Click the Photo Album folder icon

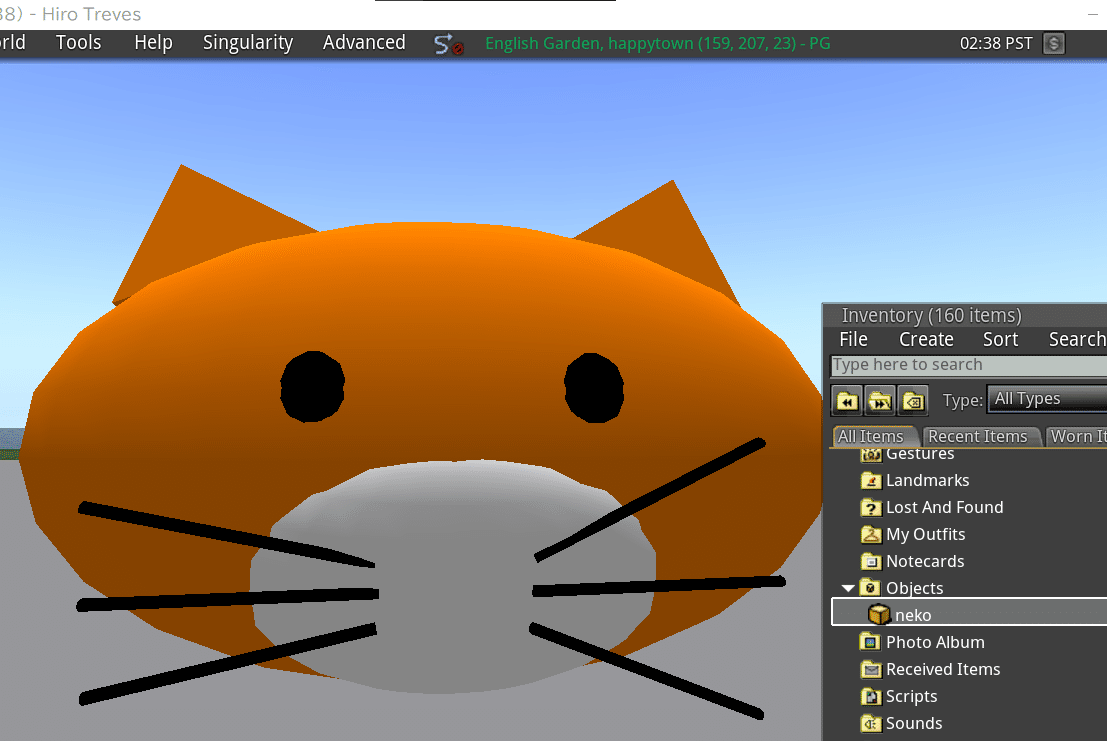click(871, 642)
